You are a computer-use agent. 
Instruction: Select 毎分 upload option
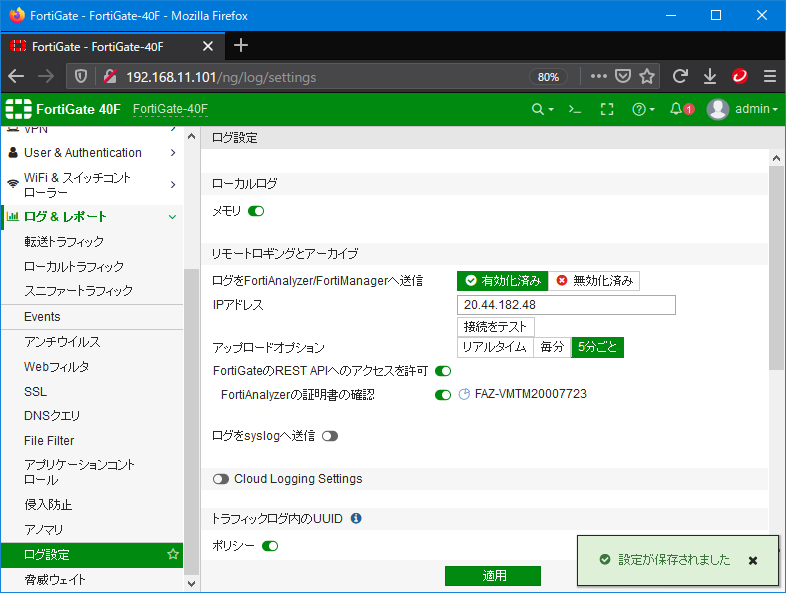[552, 347]
